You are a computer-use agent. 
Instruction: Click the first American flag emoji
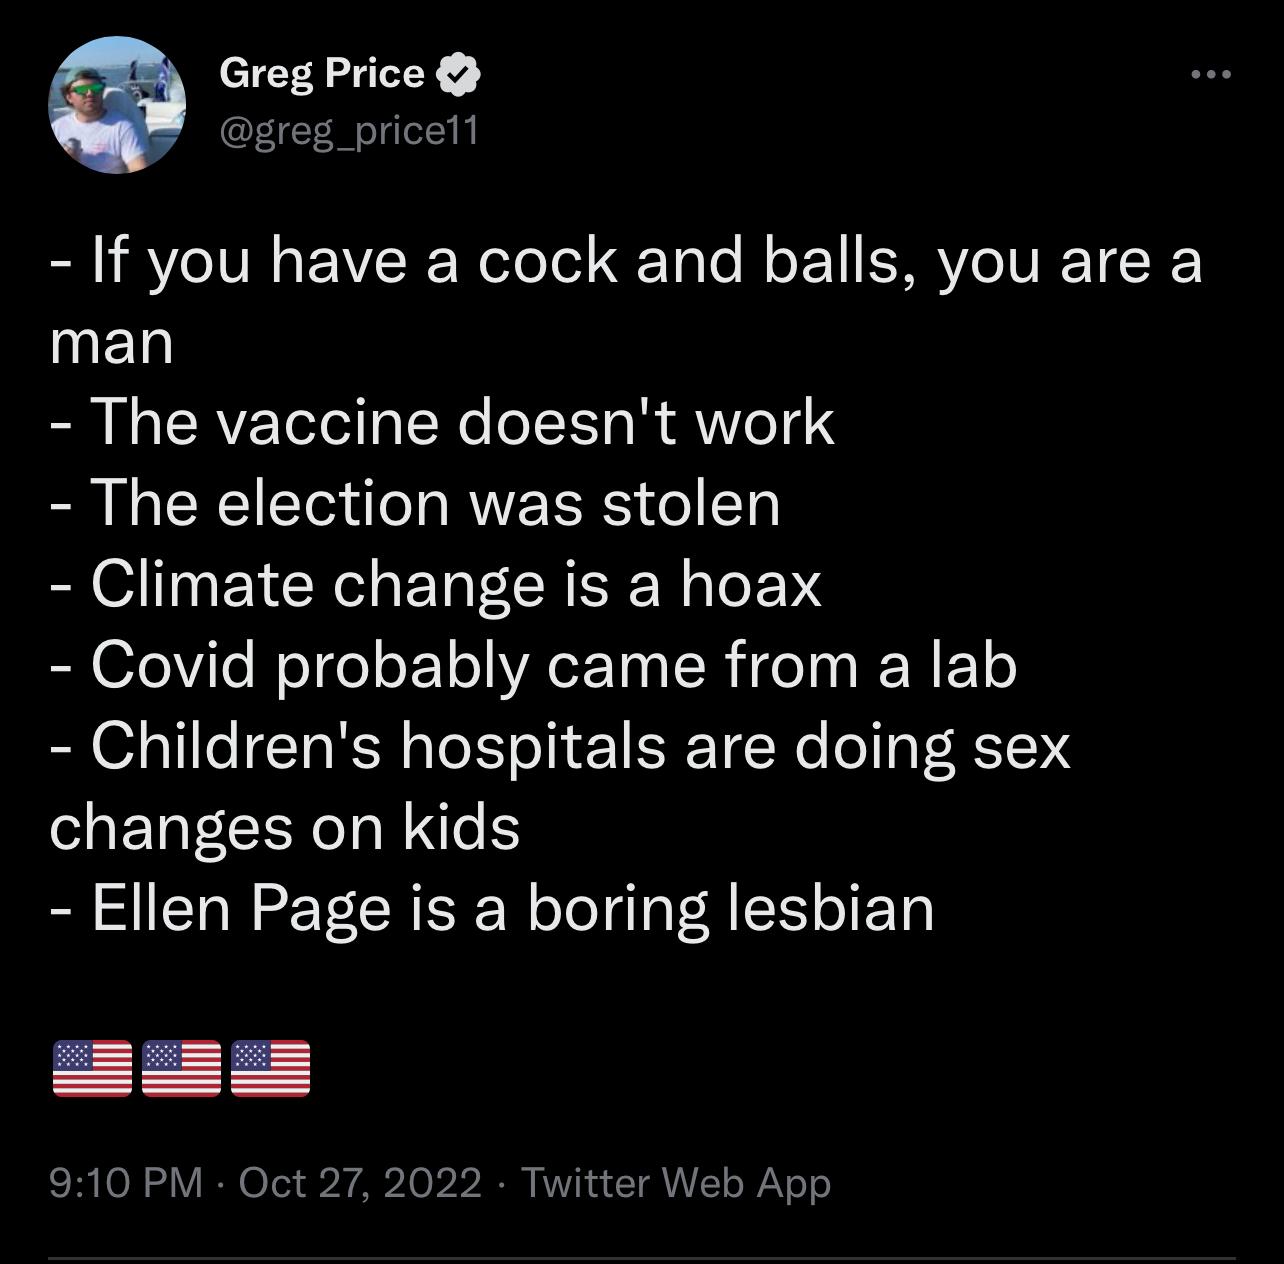coord(91,1068)
